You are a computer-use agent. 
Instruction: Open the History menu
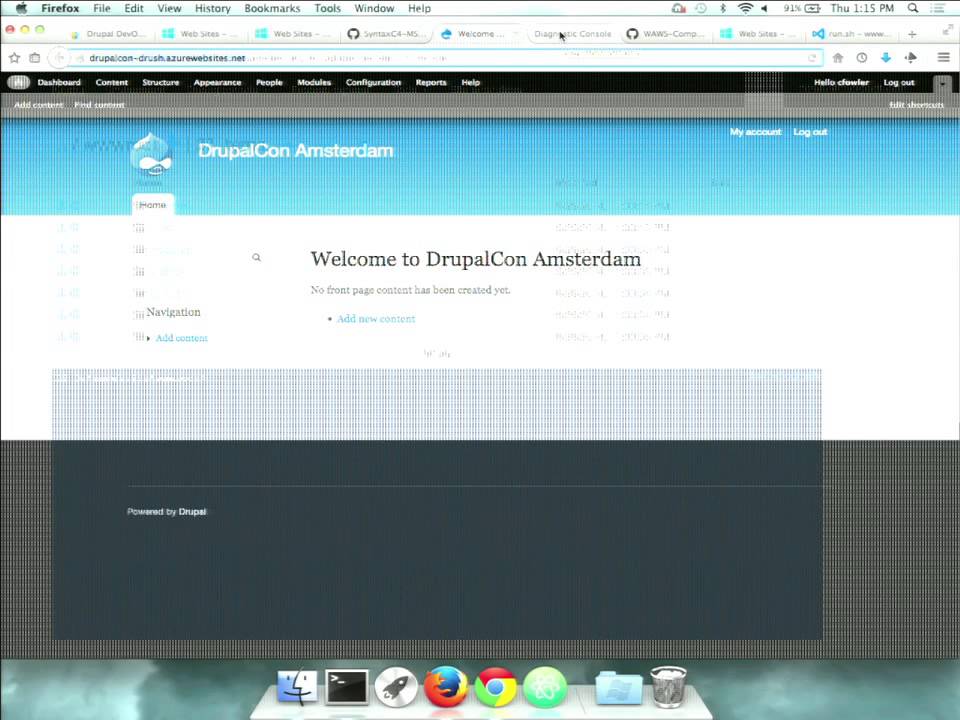pyautogui.click(x=212, y=9)
